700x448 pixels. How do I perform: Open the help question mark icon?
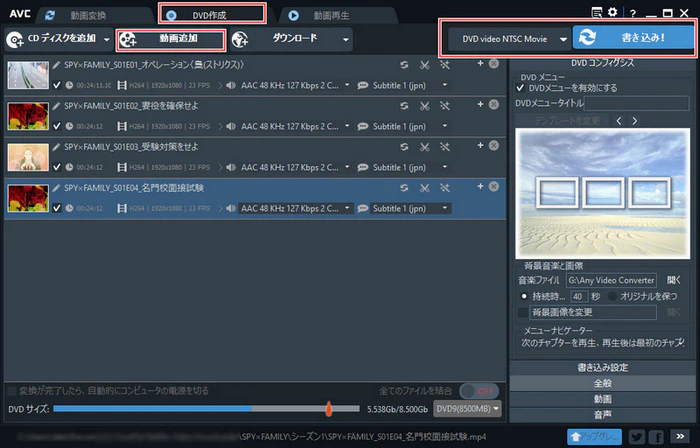click(x=633, y=14)
